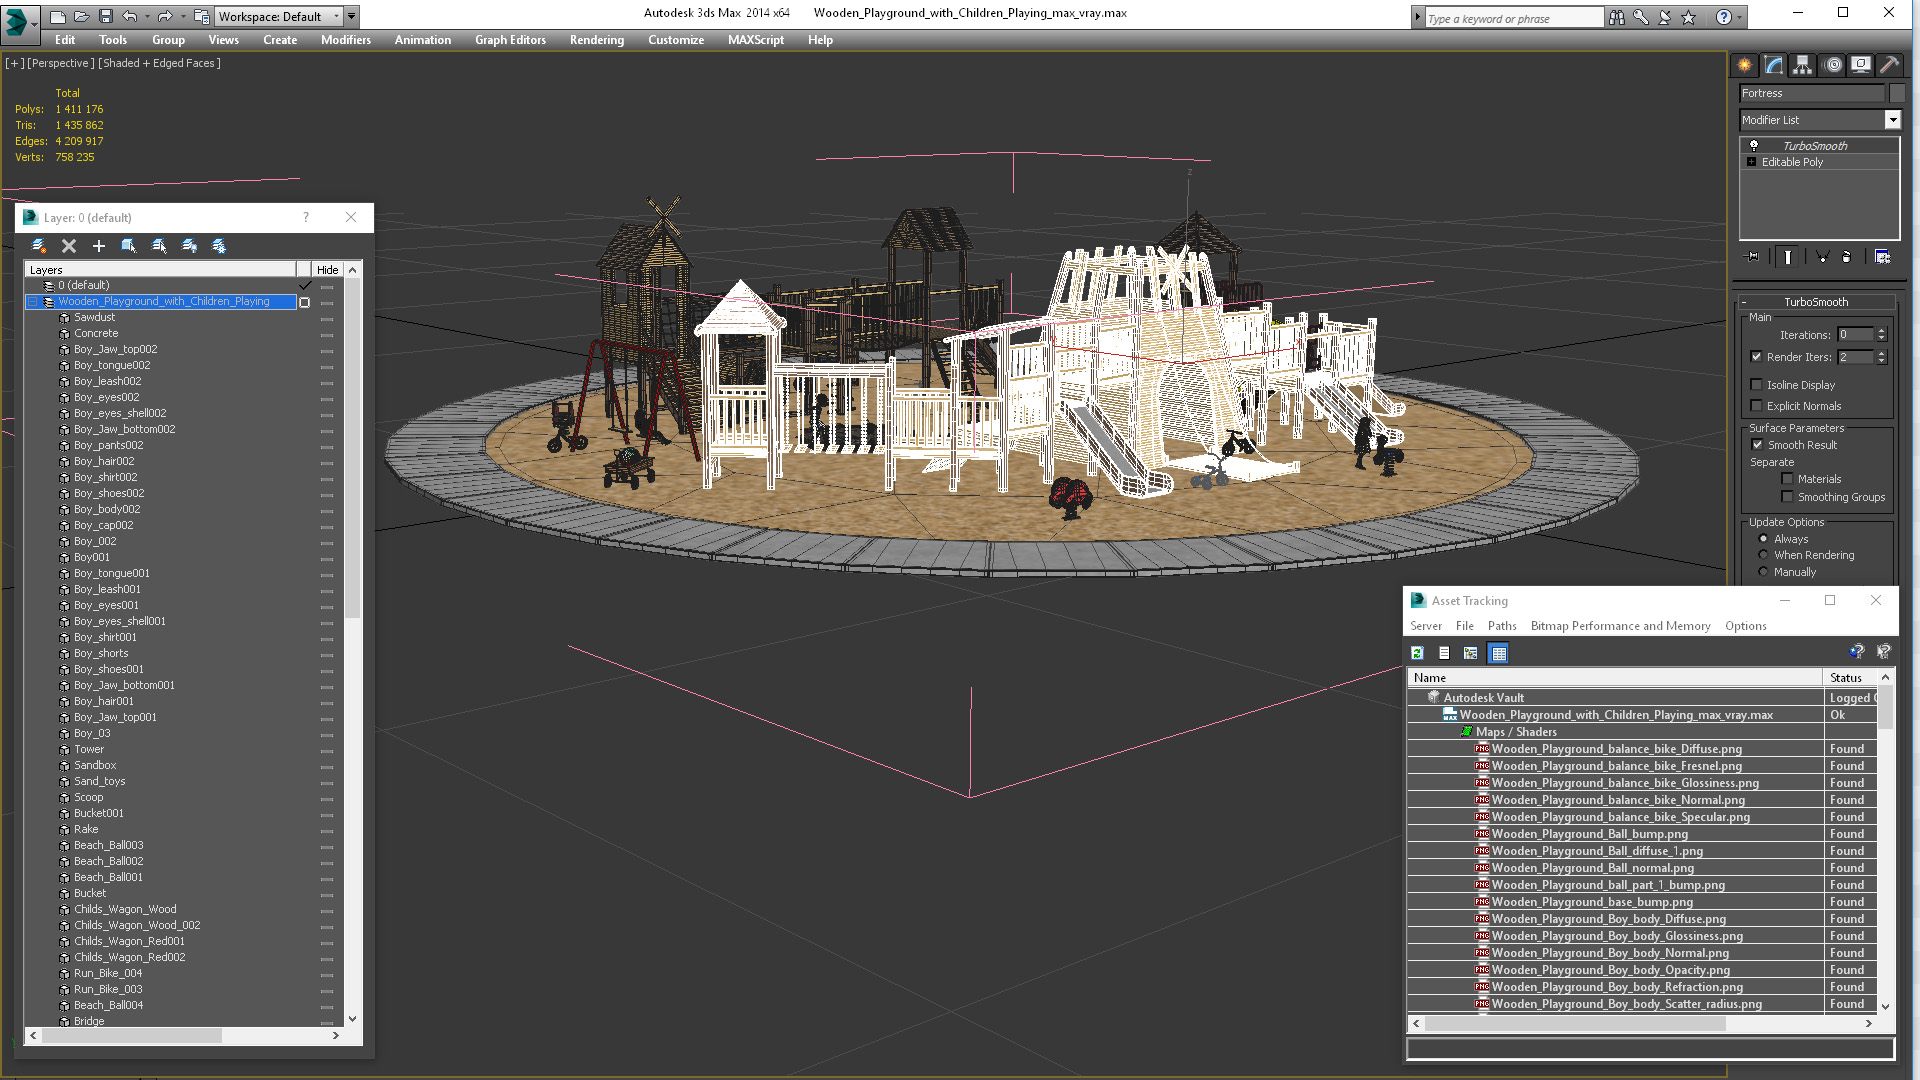Click Create New Layer icon
The image size is (1920, 1080).
[x=39, y=246]
